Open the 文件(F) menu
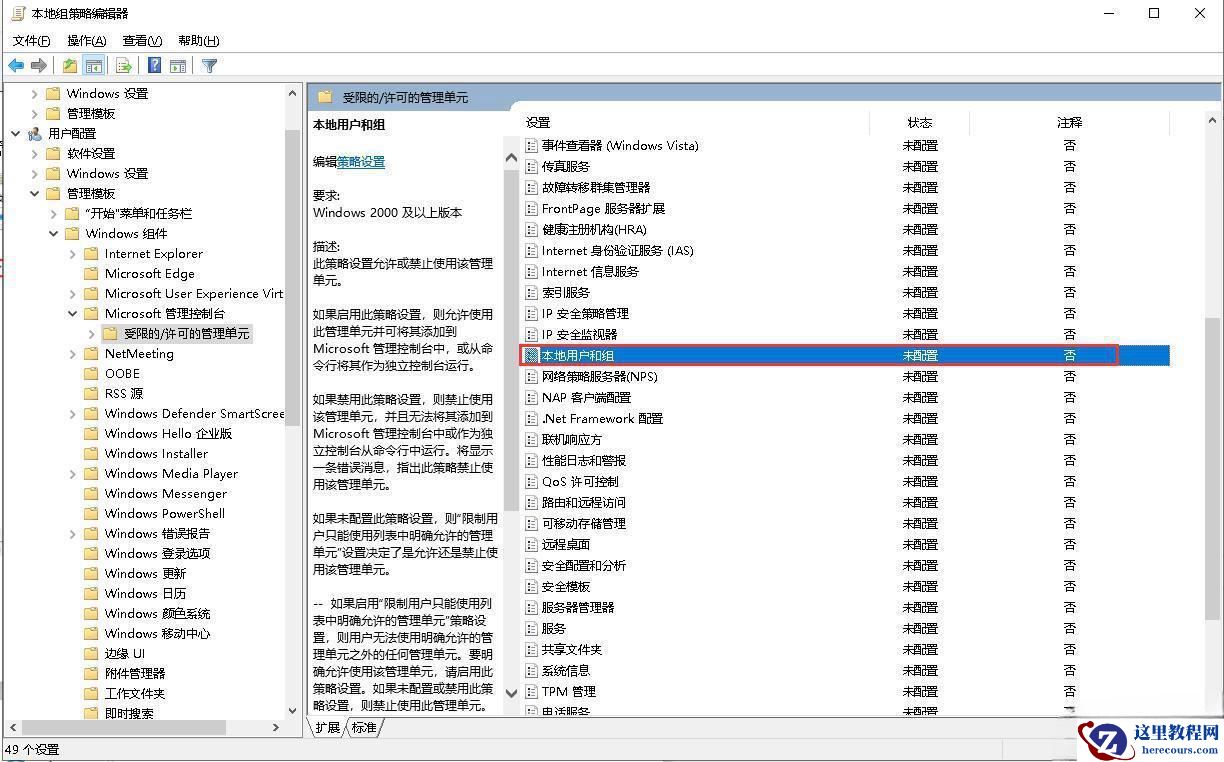The width and height of the screenshot is (1224, 762). tap(31, 40)
